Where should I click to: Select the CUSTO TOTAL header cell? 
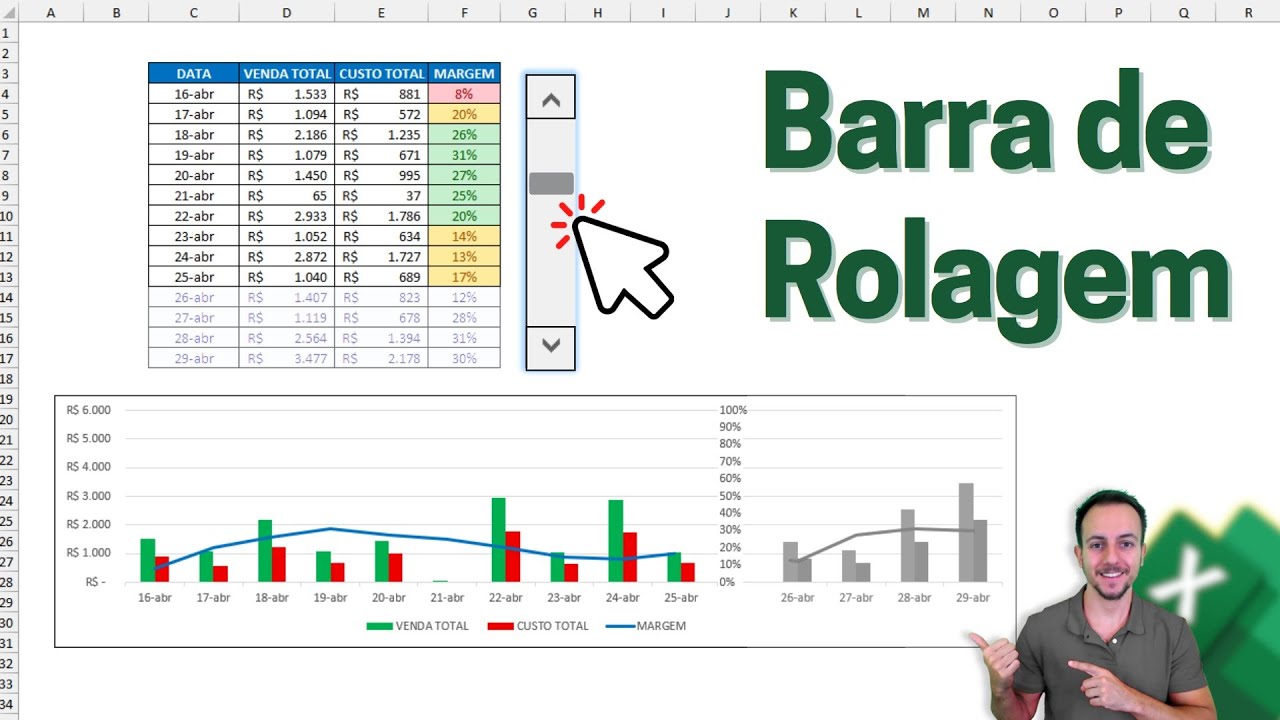pos(381,73)
